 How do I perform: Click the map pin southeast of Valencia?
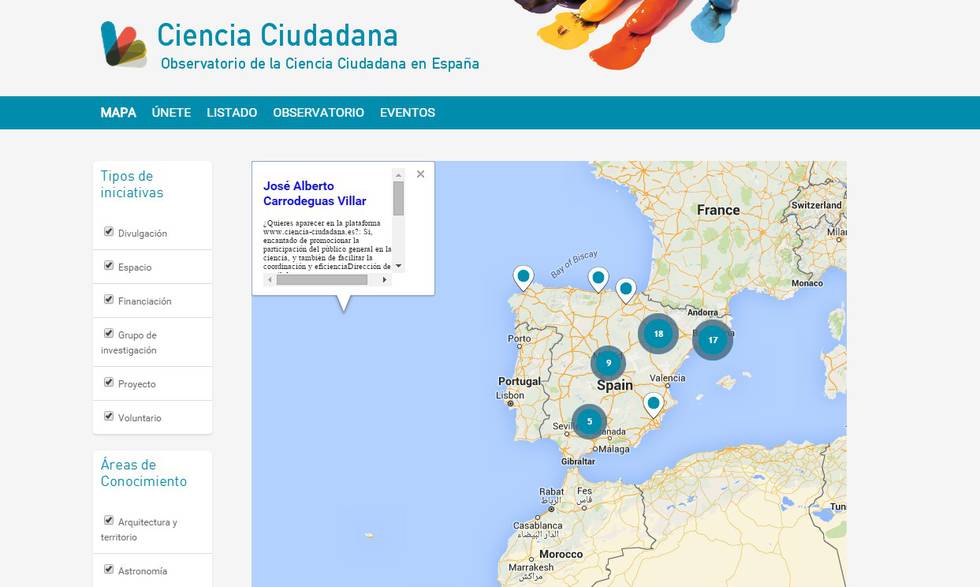click(653, 403)
